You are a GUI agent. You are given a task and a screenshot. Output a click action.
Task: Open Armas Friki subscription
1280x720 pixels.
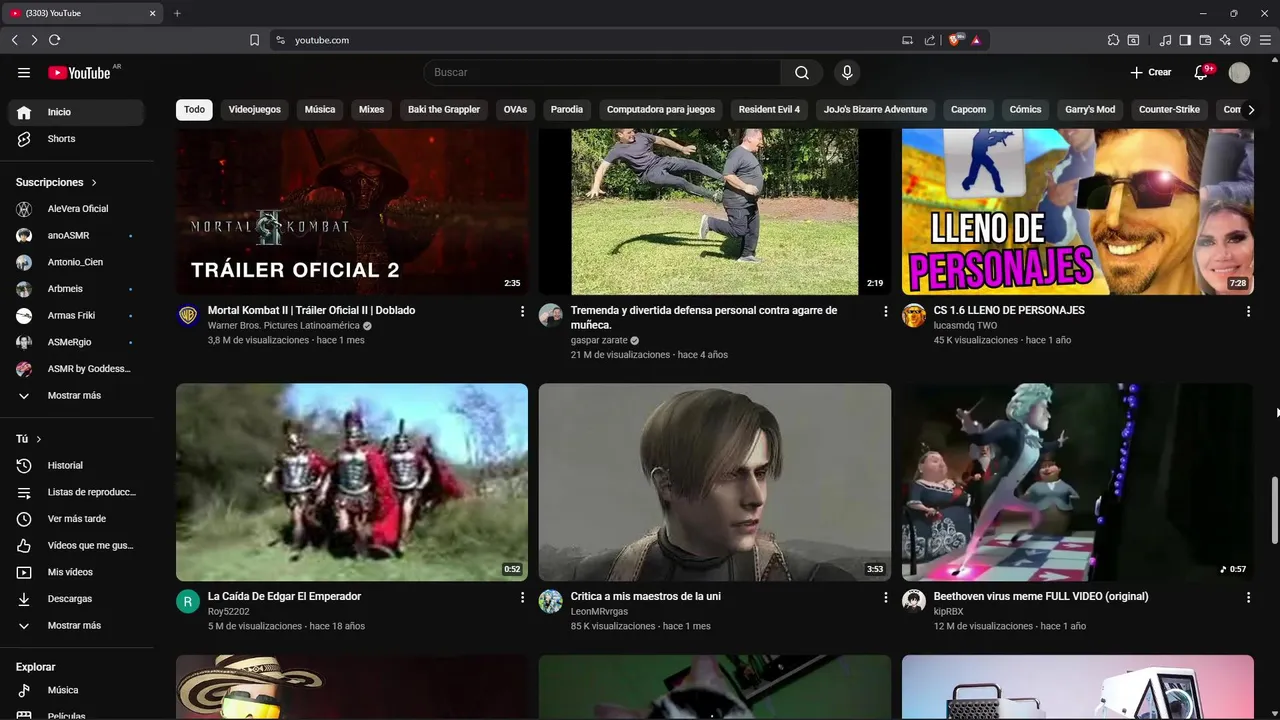(76, 316)
